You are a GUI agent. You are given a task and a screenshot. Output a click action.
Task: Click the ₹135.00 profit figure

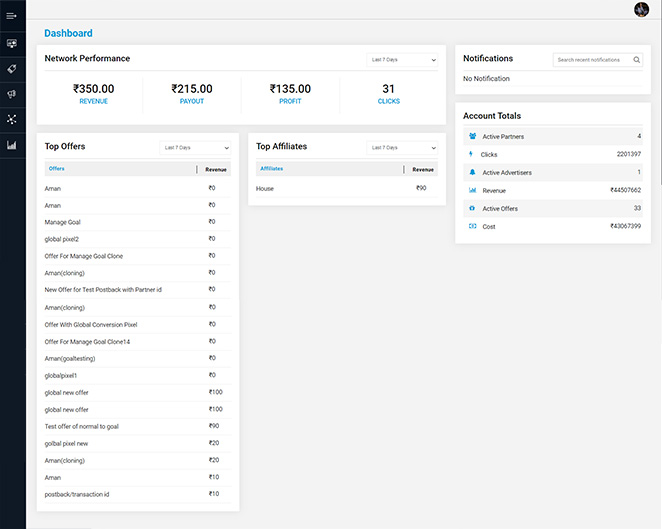(x=290, y=89)
